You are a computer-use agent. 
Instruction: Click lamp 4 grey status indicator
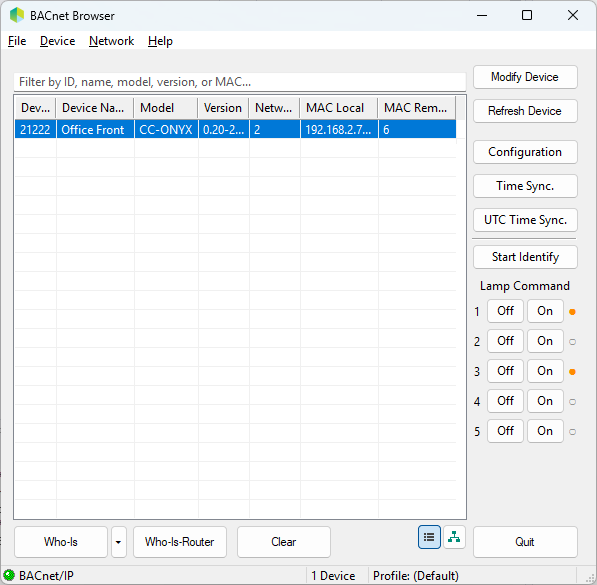point(572,401)
